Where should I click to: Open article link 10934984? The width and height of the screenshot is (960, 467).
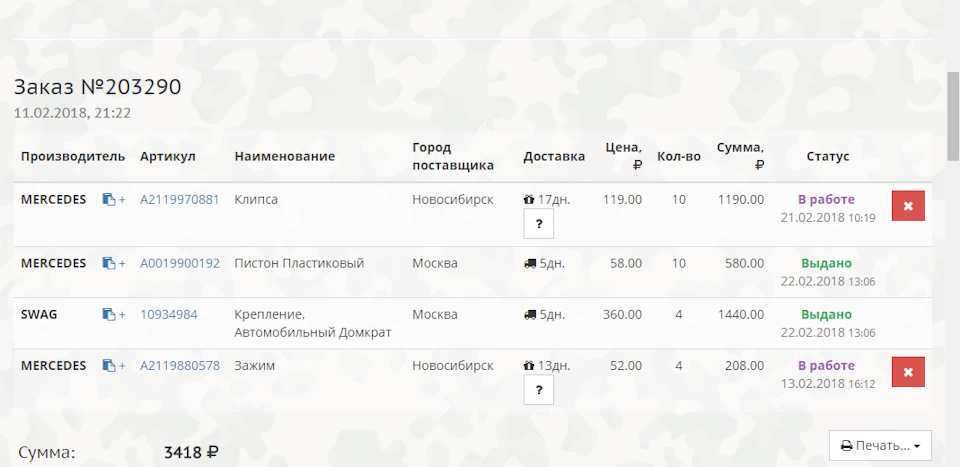[x=169, y=315]
